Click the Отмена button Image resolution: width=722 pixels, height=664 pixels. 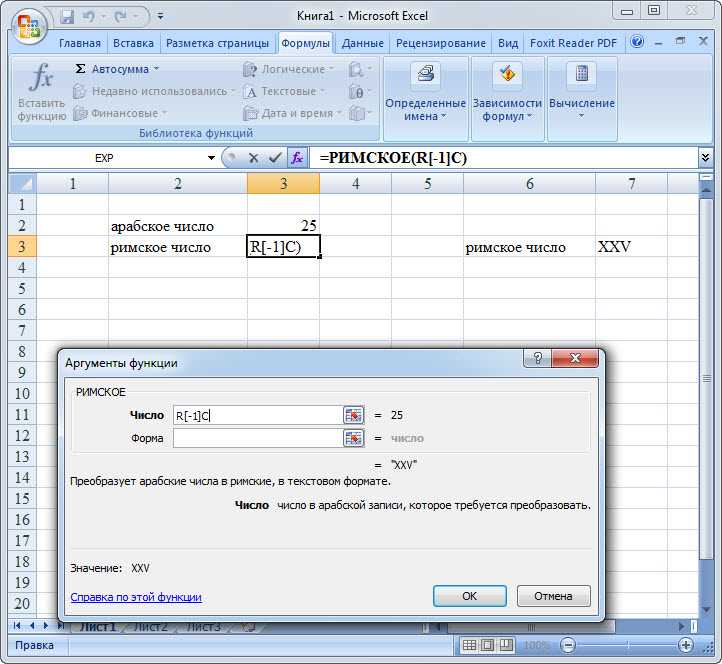[553, 596]
